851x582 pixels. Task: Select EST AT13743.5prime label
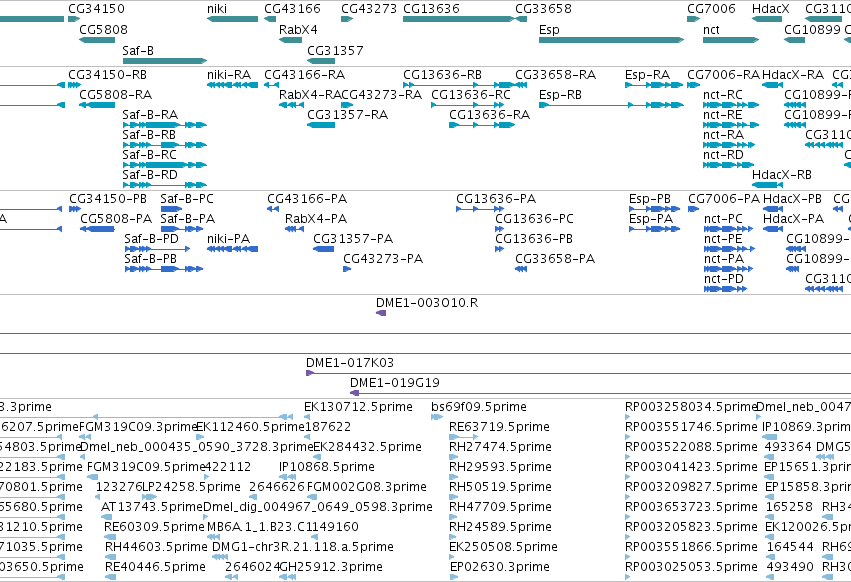tap(152, 507)
